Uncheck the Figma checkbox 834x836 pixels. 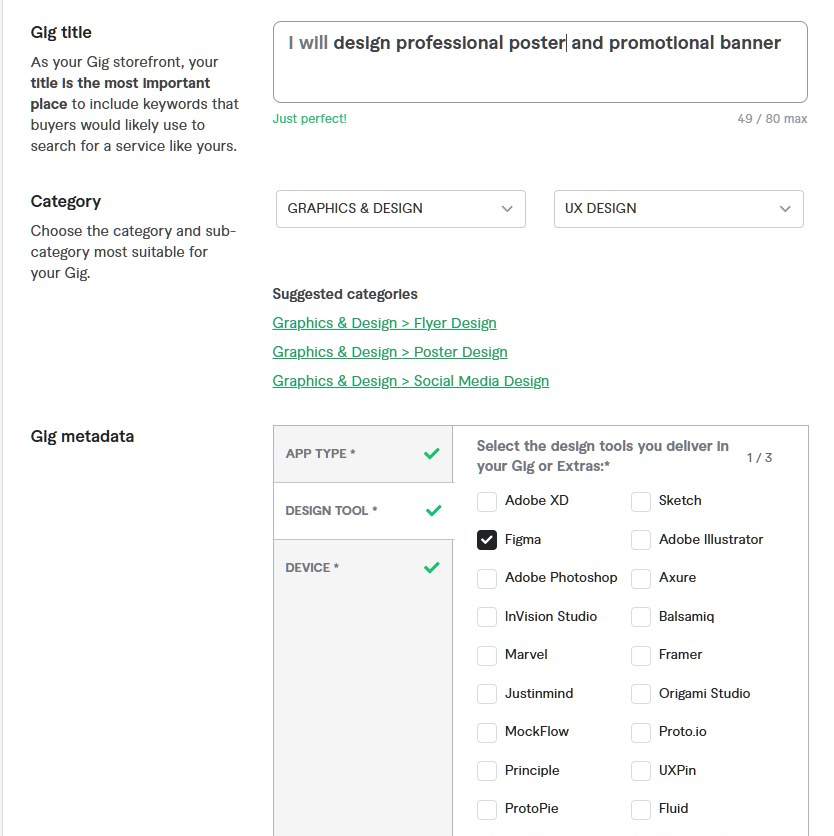click(487, 540)
